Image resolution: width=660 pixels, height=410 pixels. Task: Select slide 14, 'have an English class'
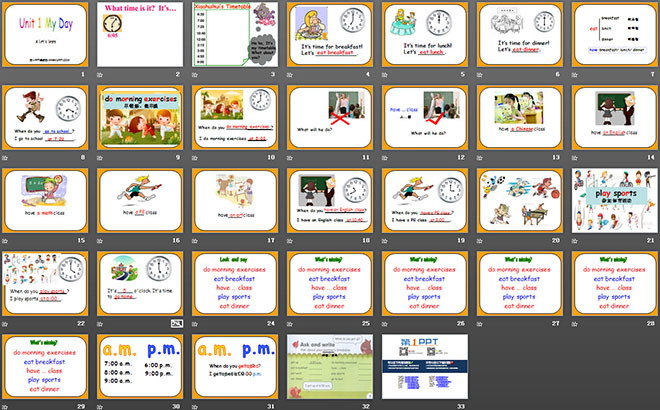pyautogui.click(x=615, y=117)
